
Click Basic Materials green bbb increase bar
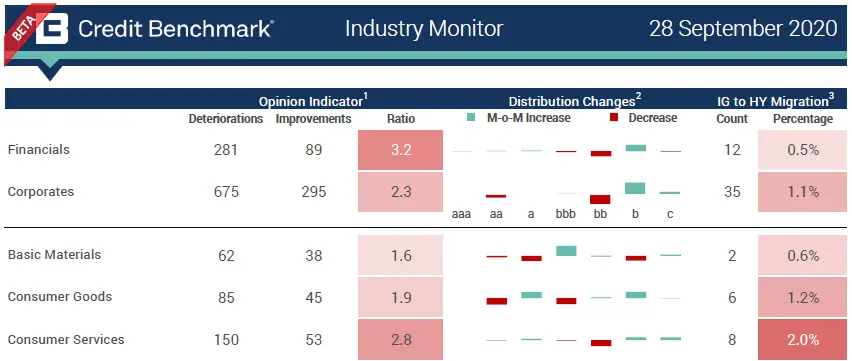(566, 251)
